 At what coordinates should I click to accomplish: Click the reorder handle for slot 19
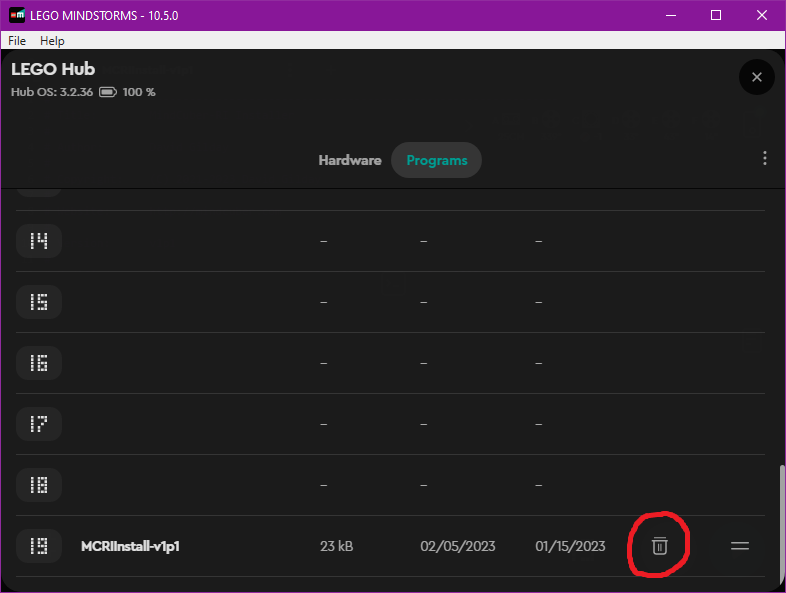click(740, 546)
